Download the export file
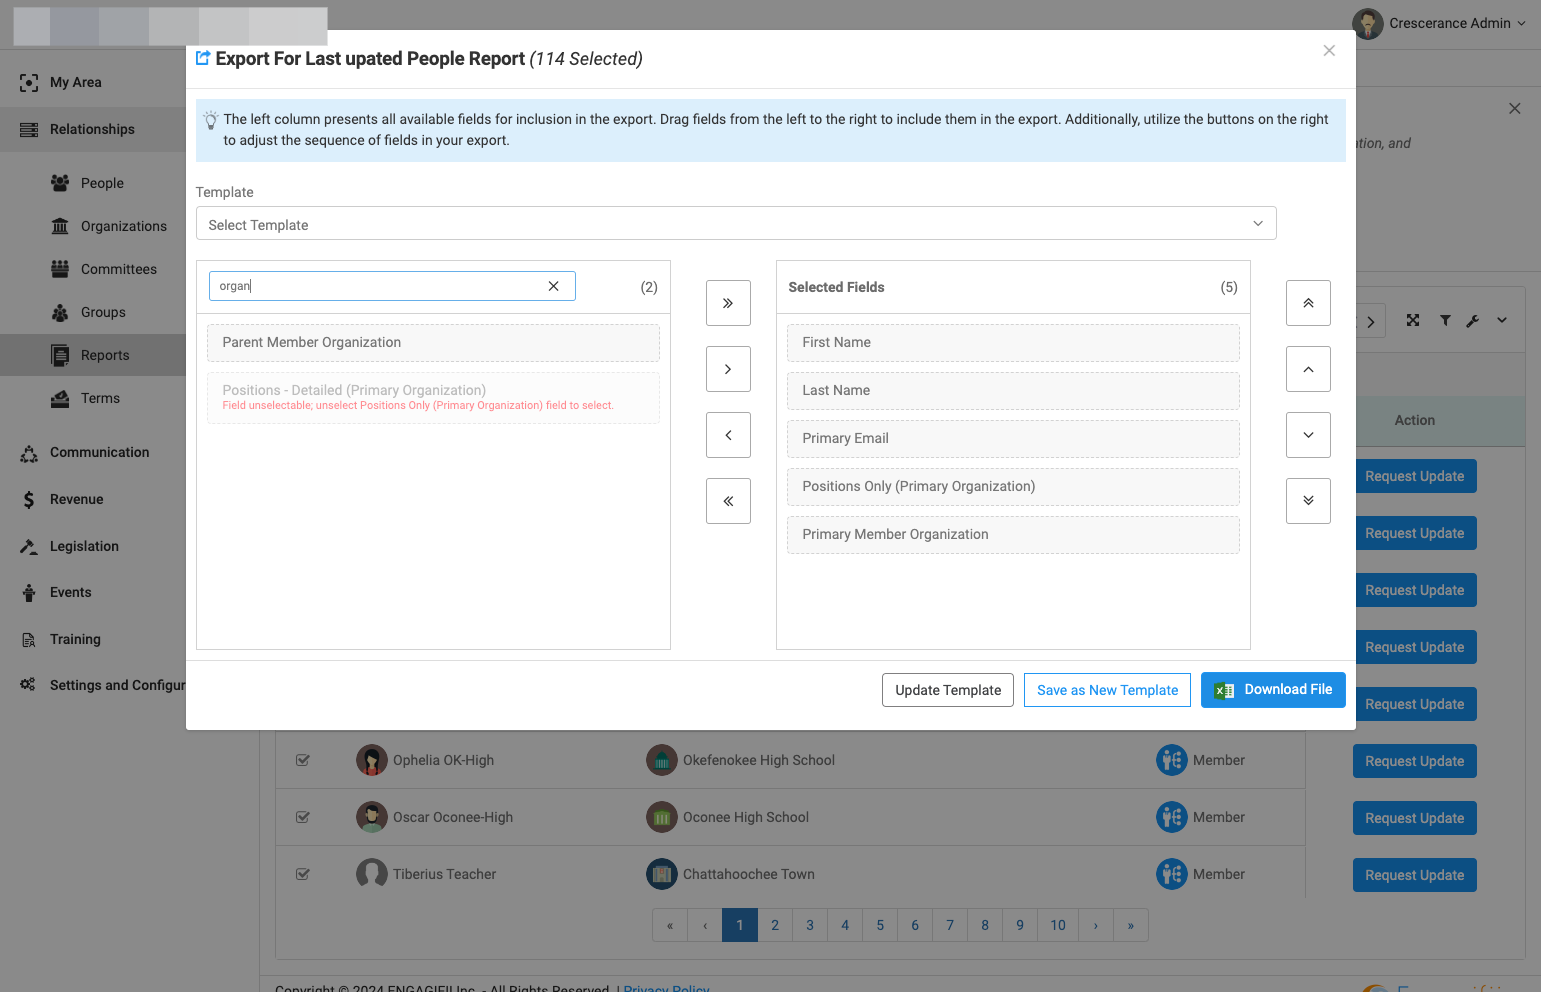The image size is (1541, 992). coord(1273,690)
